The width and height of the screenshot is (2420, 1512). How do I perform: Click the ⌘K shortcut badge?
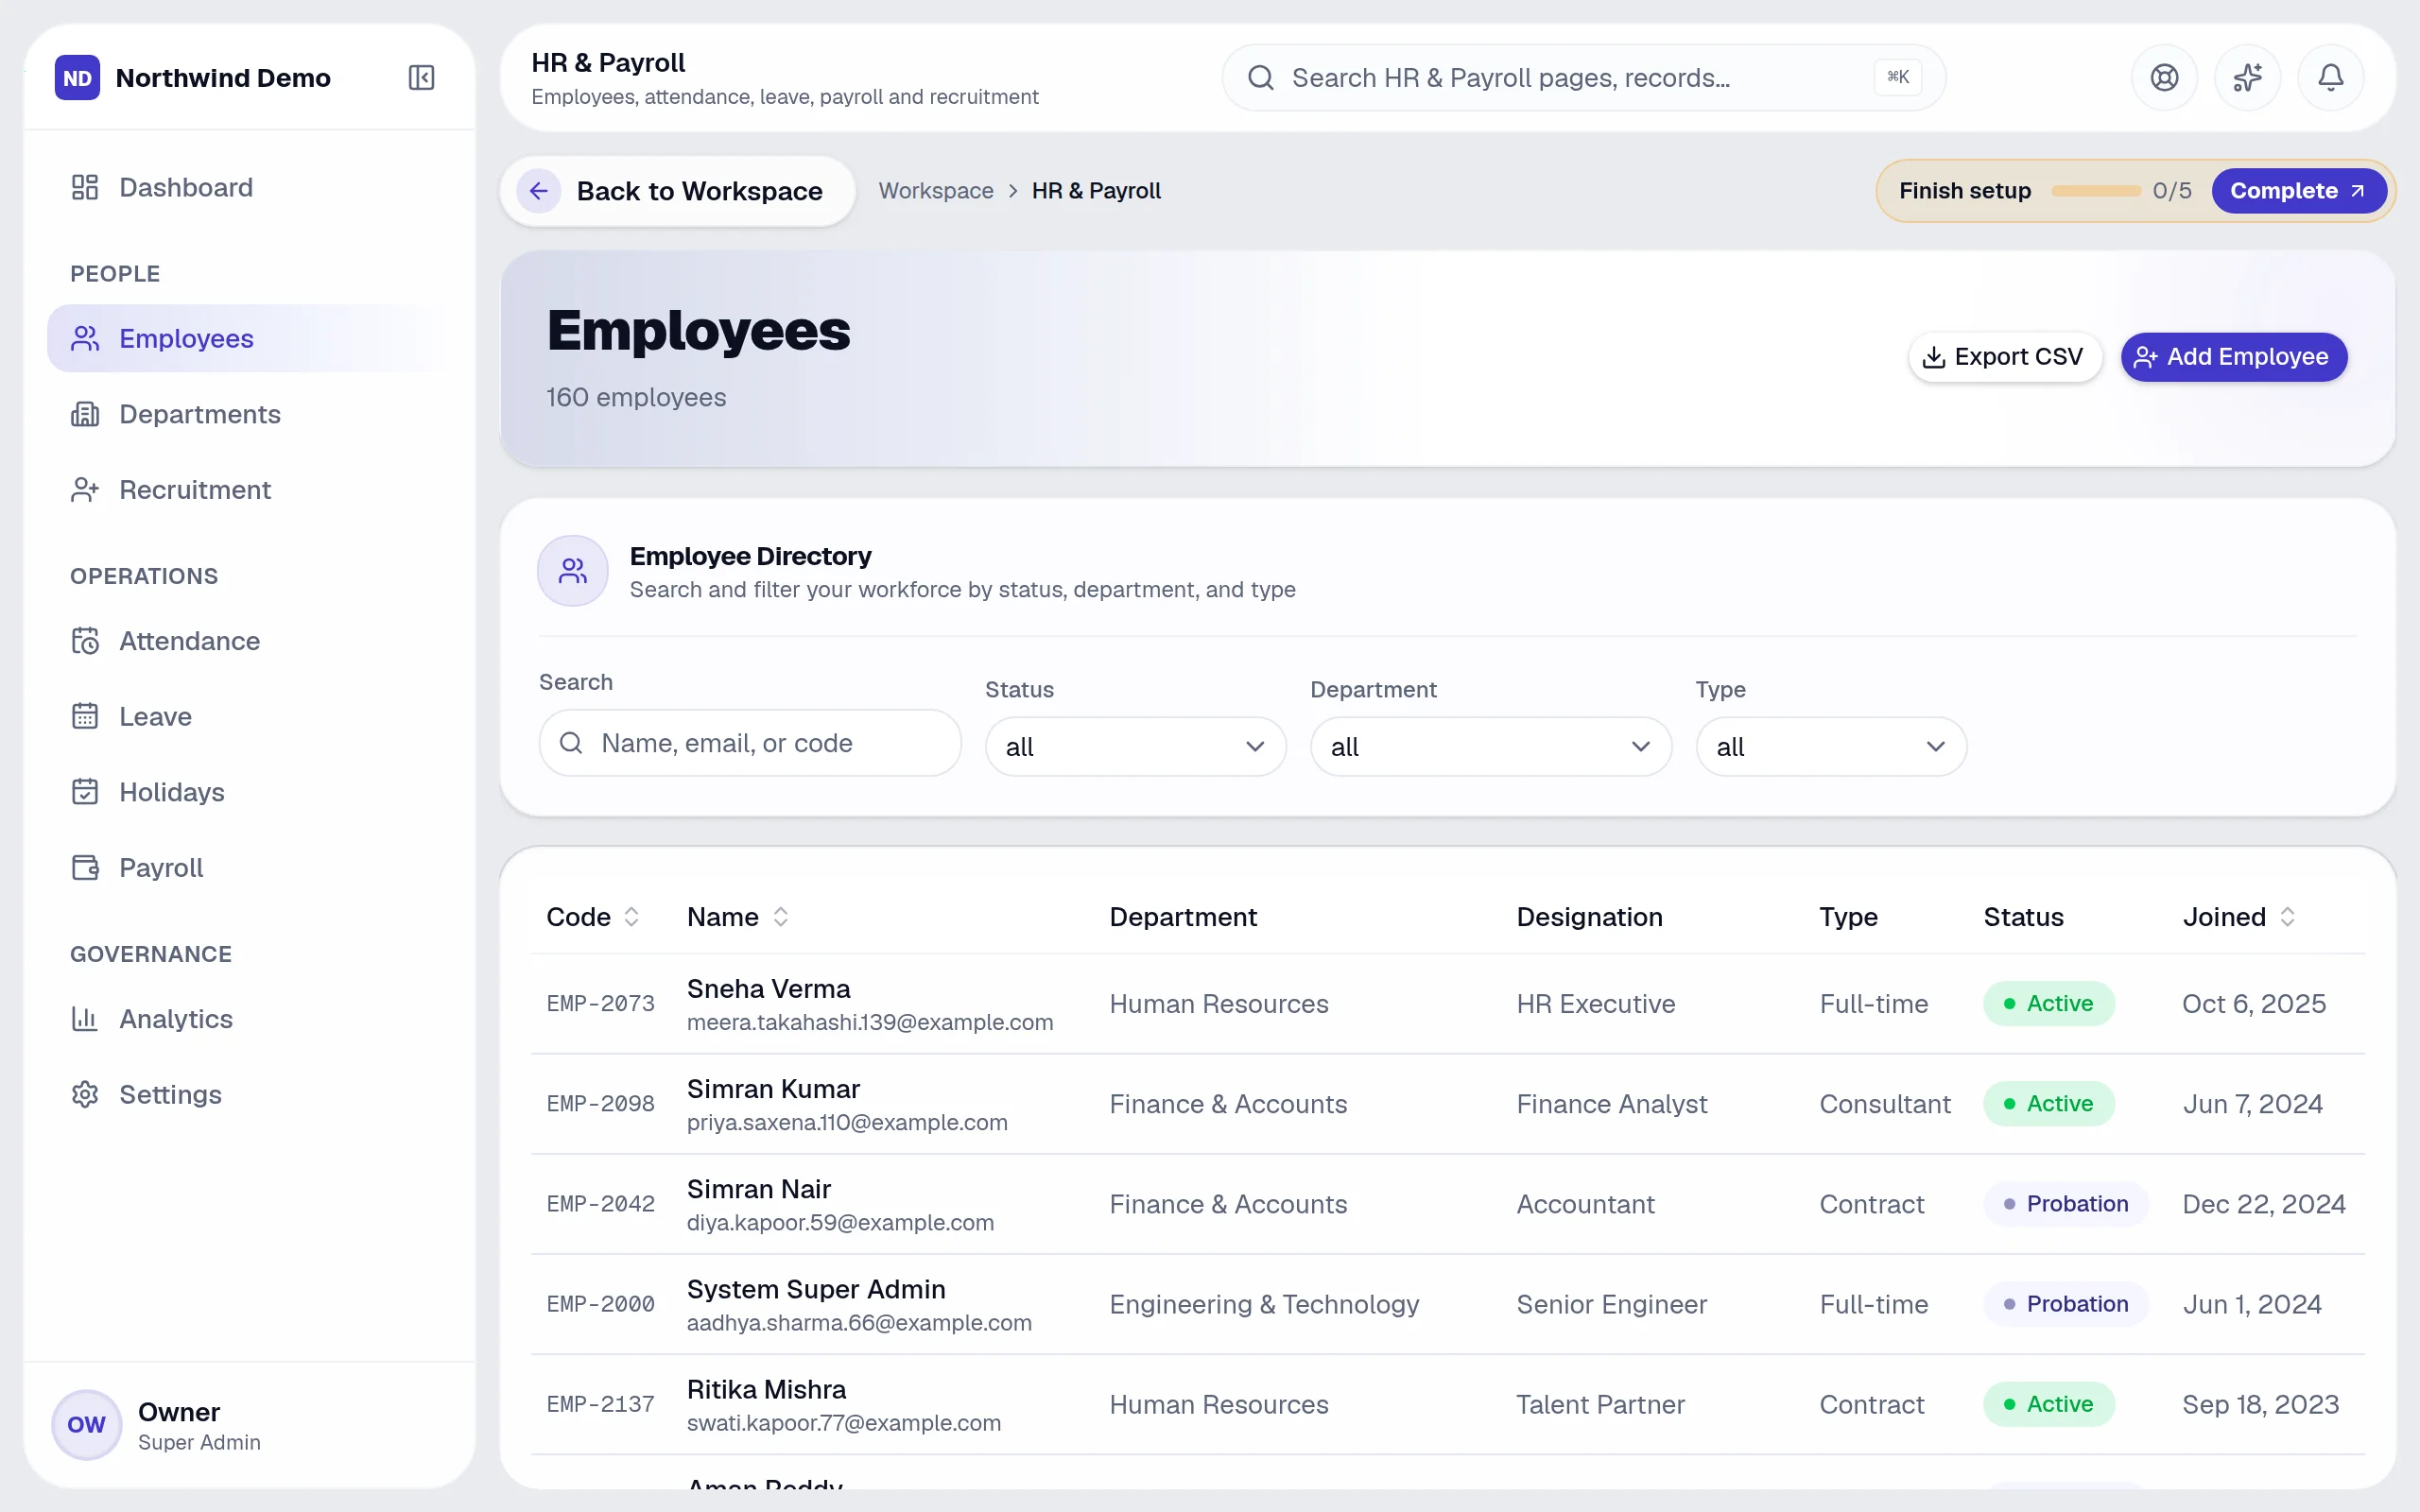[1897, 77]
